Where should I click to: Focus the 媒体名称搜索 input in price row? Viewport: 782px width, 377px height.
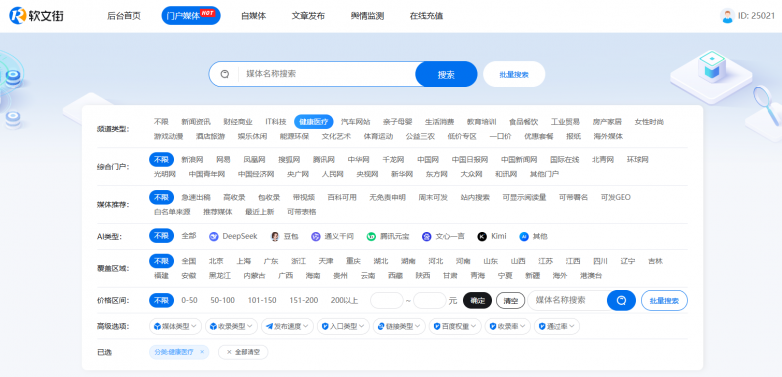pos(568,300)
